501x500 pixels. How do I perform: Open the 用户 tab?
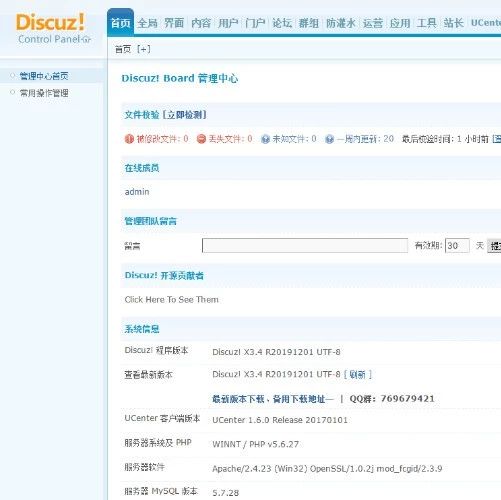[x=228, y=23]
